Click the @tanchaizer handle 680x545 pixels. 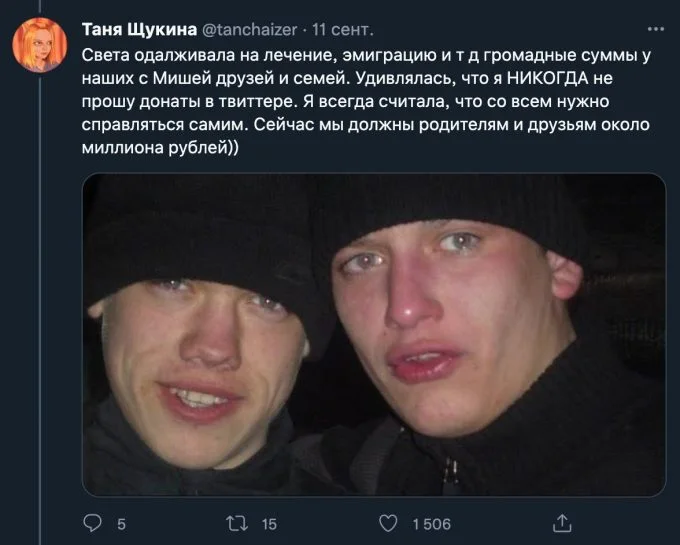point(250,29)
